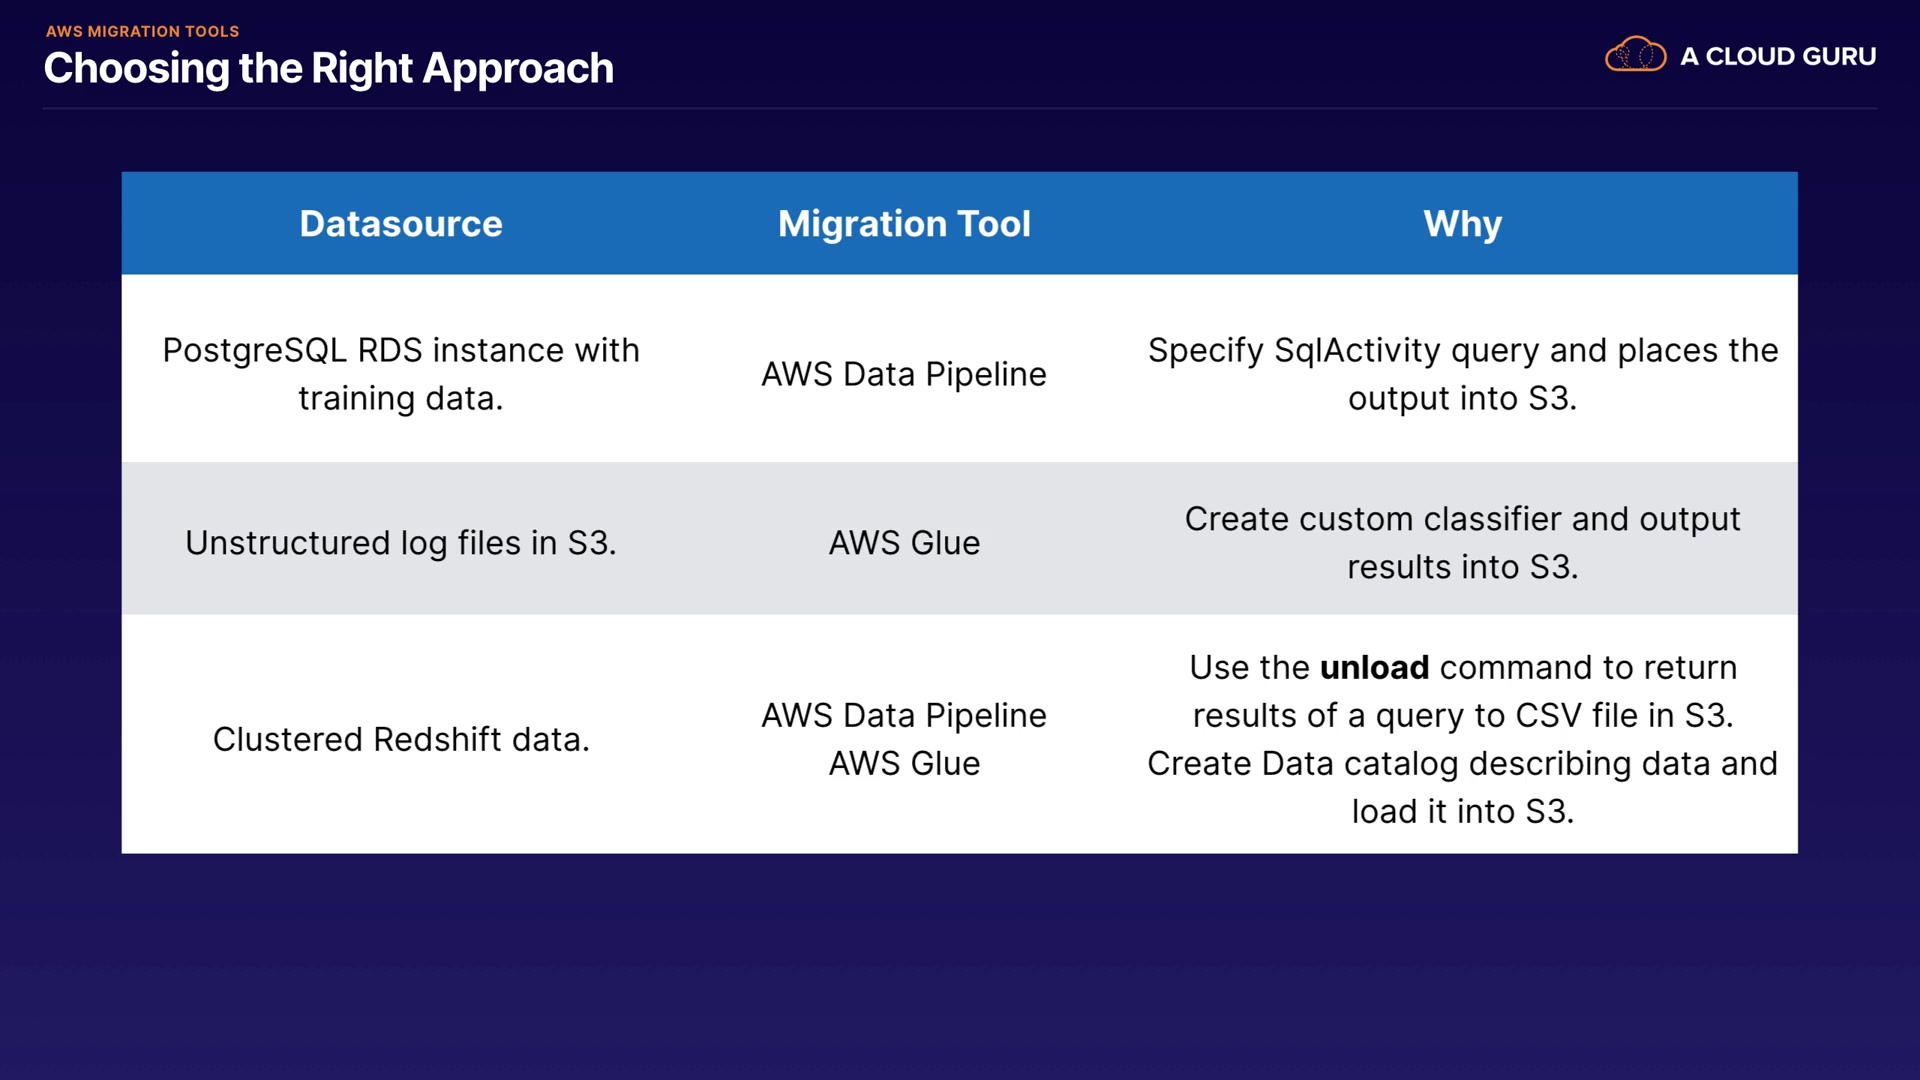Click the bold unload command word
Viewport: 1920px width, 1080px height.
point(1374,668)
